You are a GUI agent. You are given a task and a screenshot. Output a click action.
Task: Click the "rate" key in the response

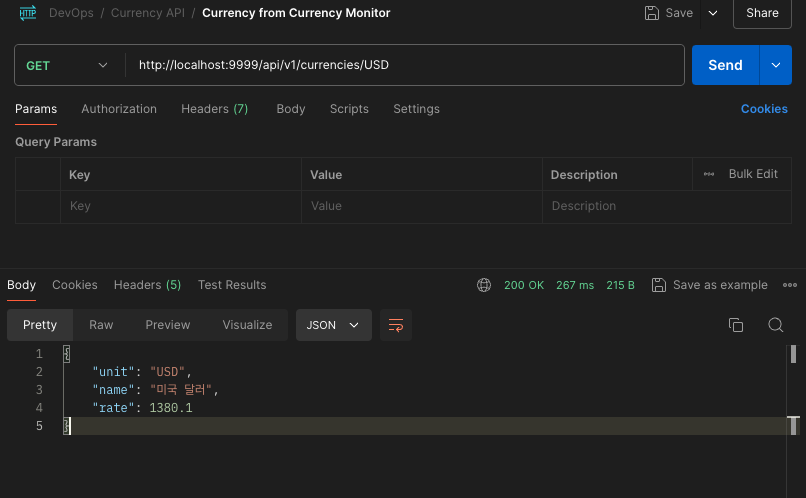click(113, 408)
